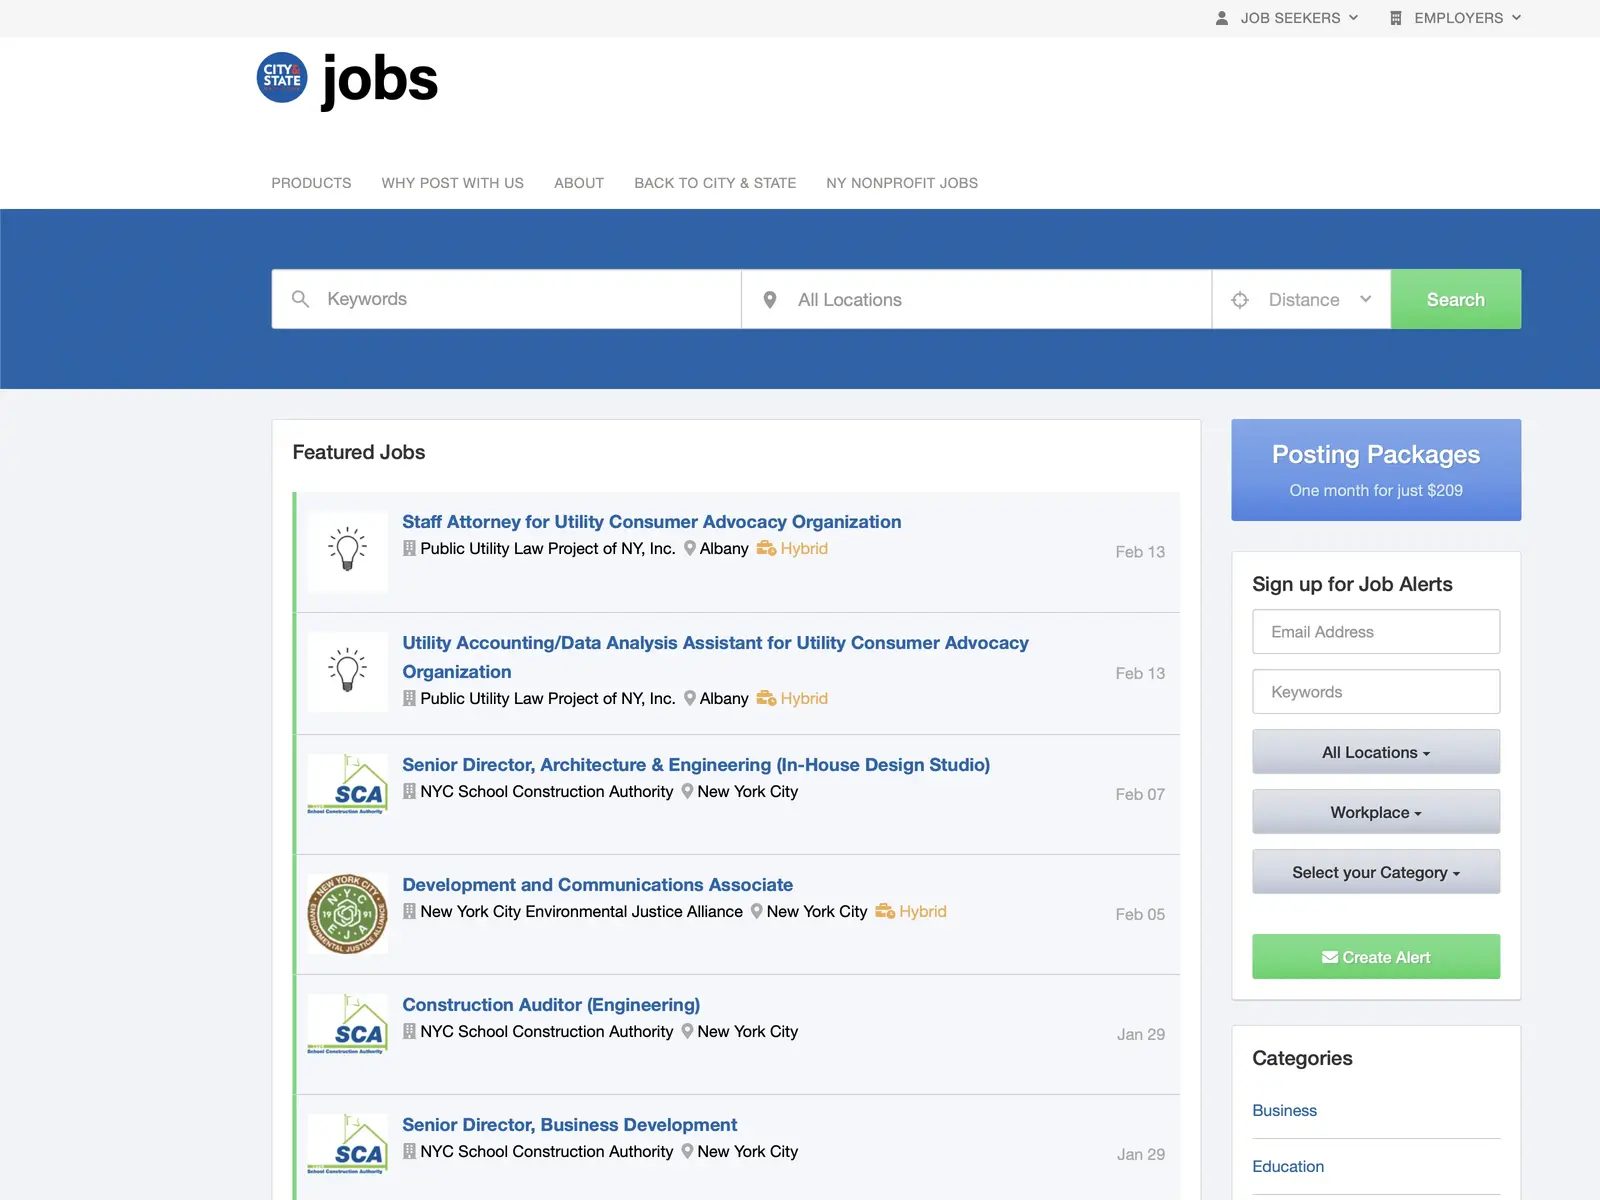Select the Education category link

1288,1167
